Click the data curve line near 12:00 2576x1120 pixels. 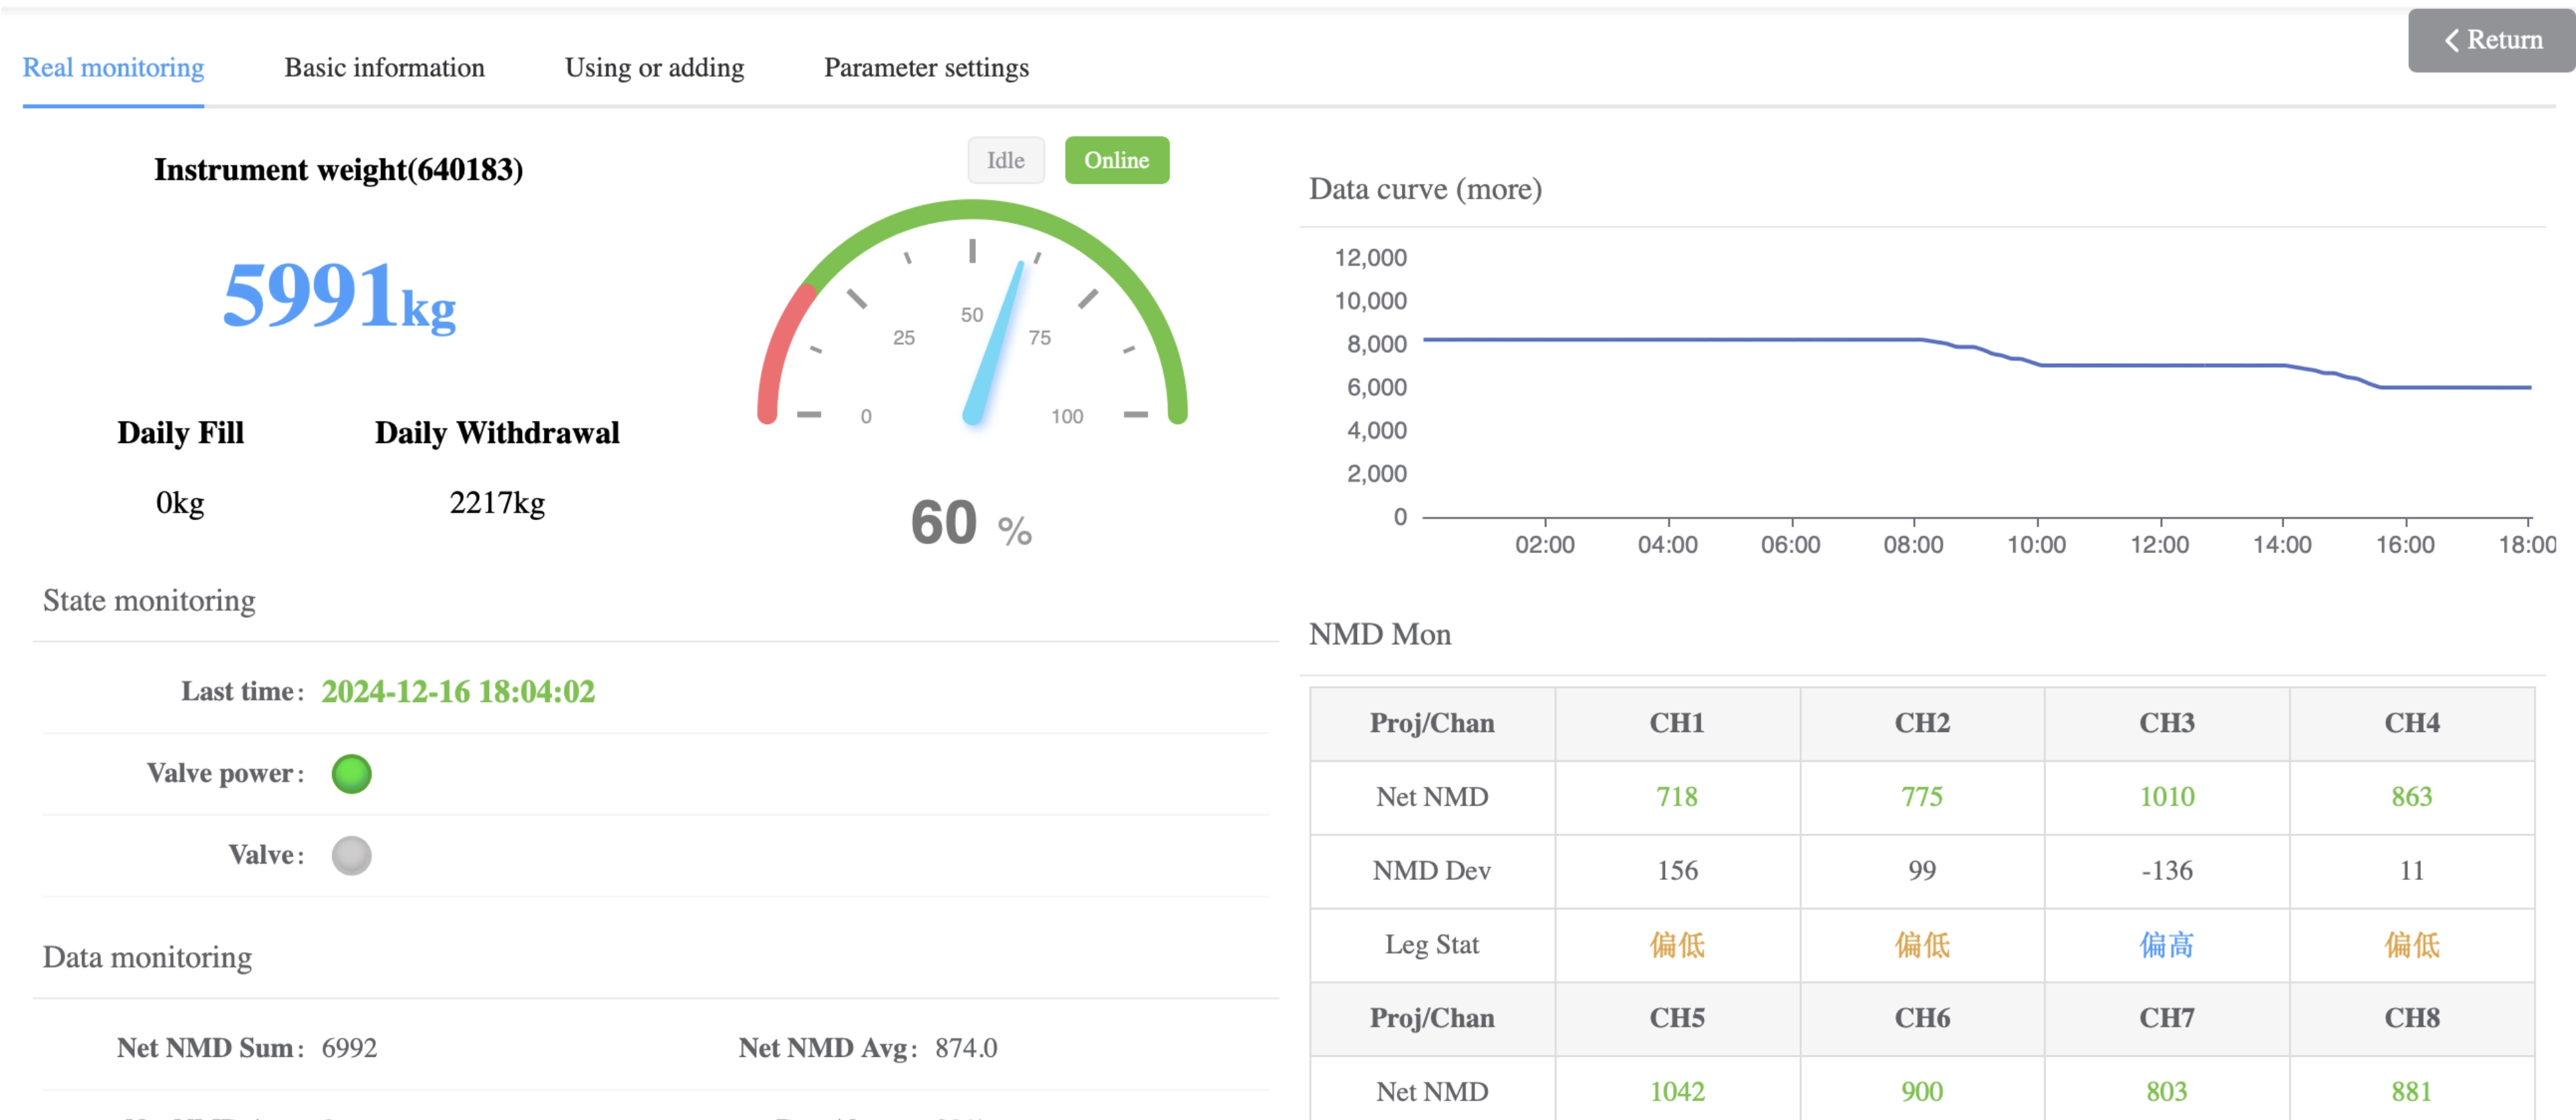pyautogui.click(x=2160, y=365)
